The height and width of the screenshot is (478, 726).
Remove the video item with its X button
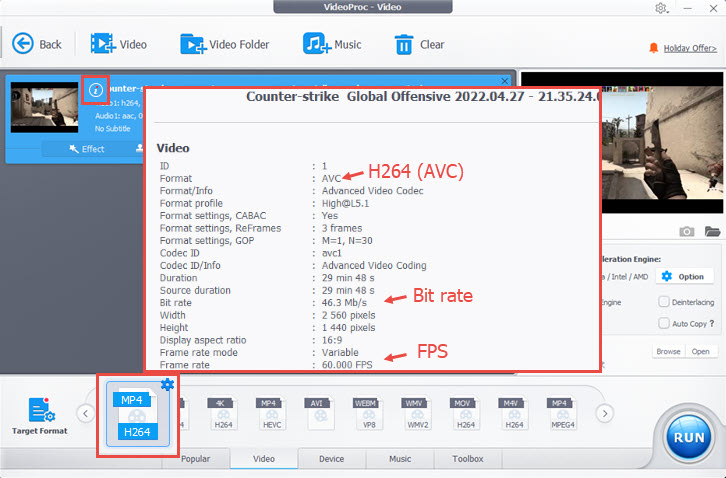click(x=505, y=81)
